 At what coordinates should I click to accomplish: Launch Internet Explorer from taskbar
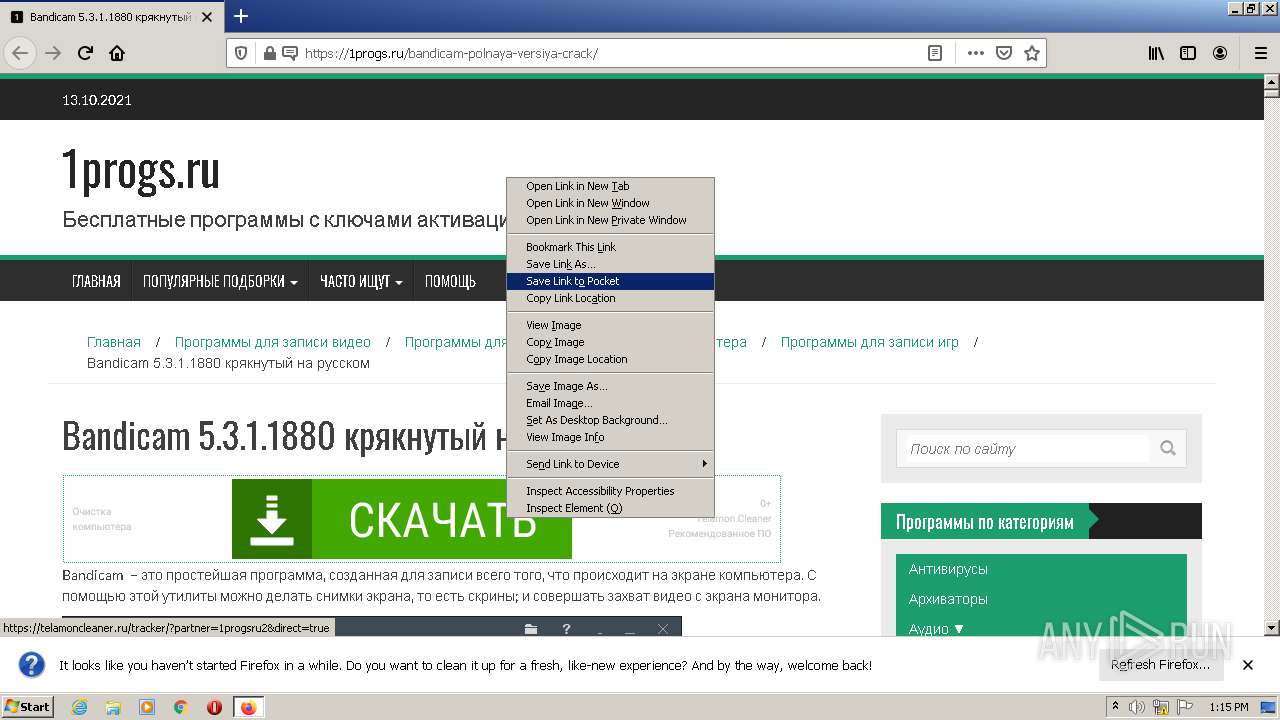click(x=79, y=707)
